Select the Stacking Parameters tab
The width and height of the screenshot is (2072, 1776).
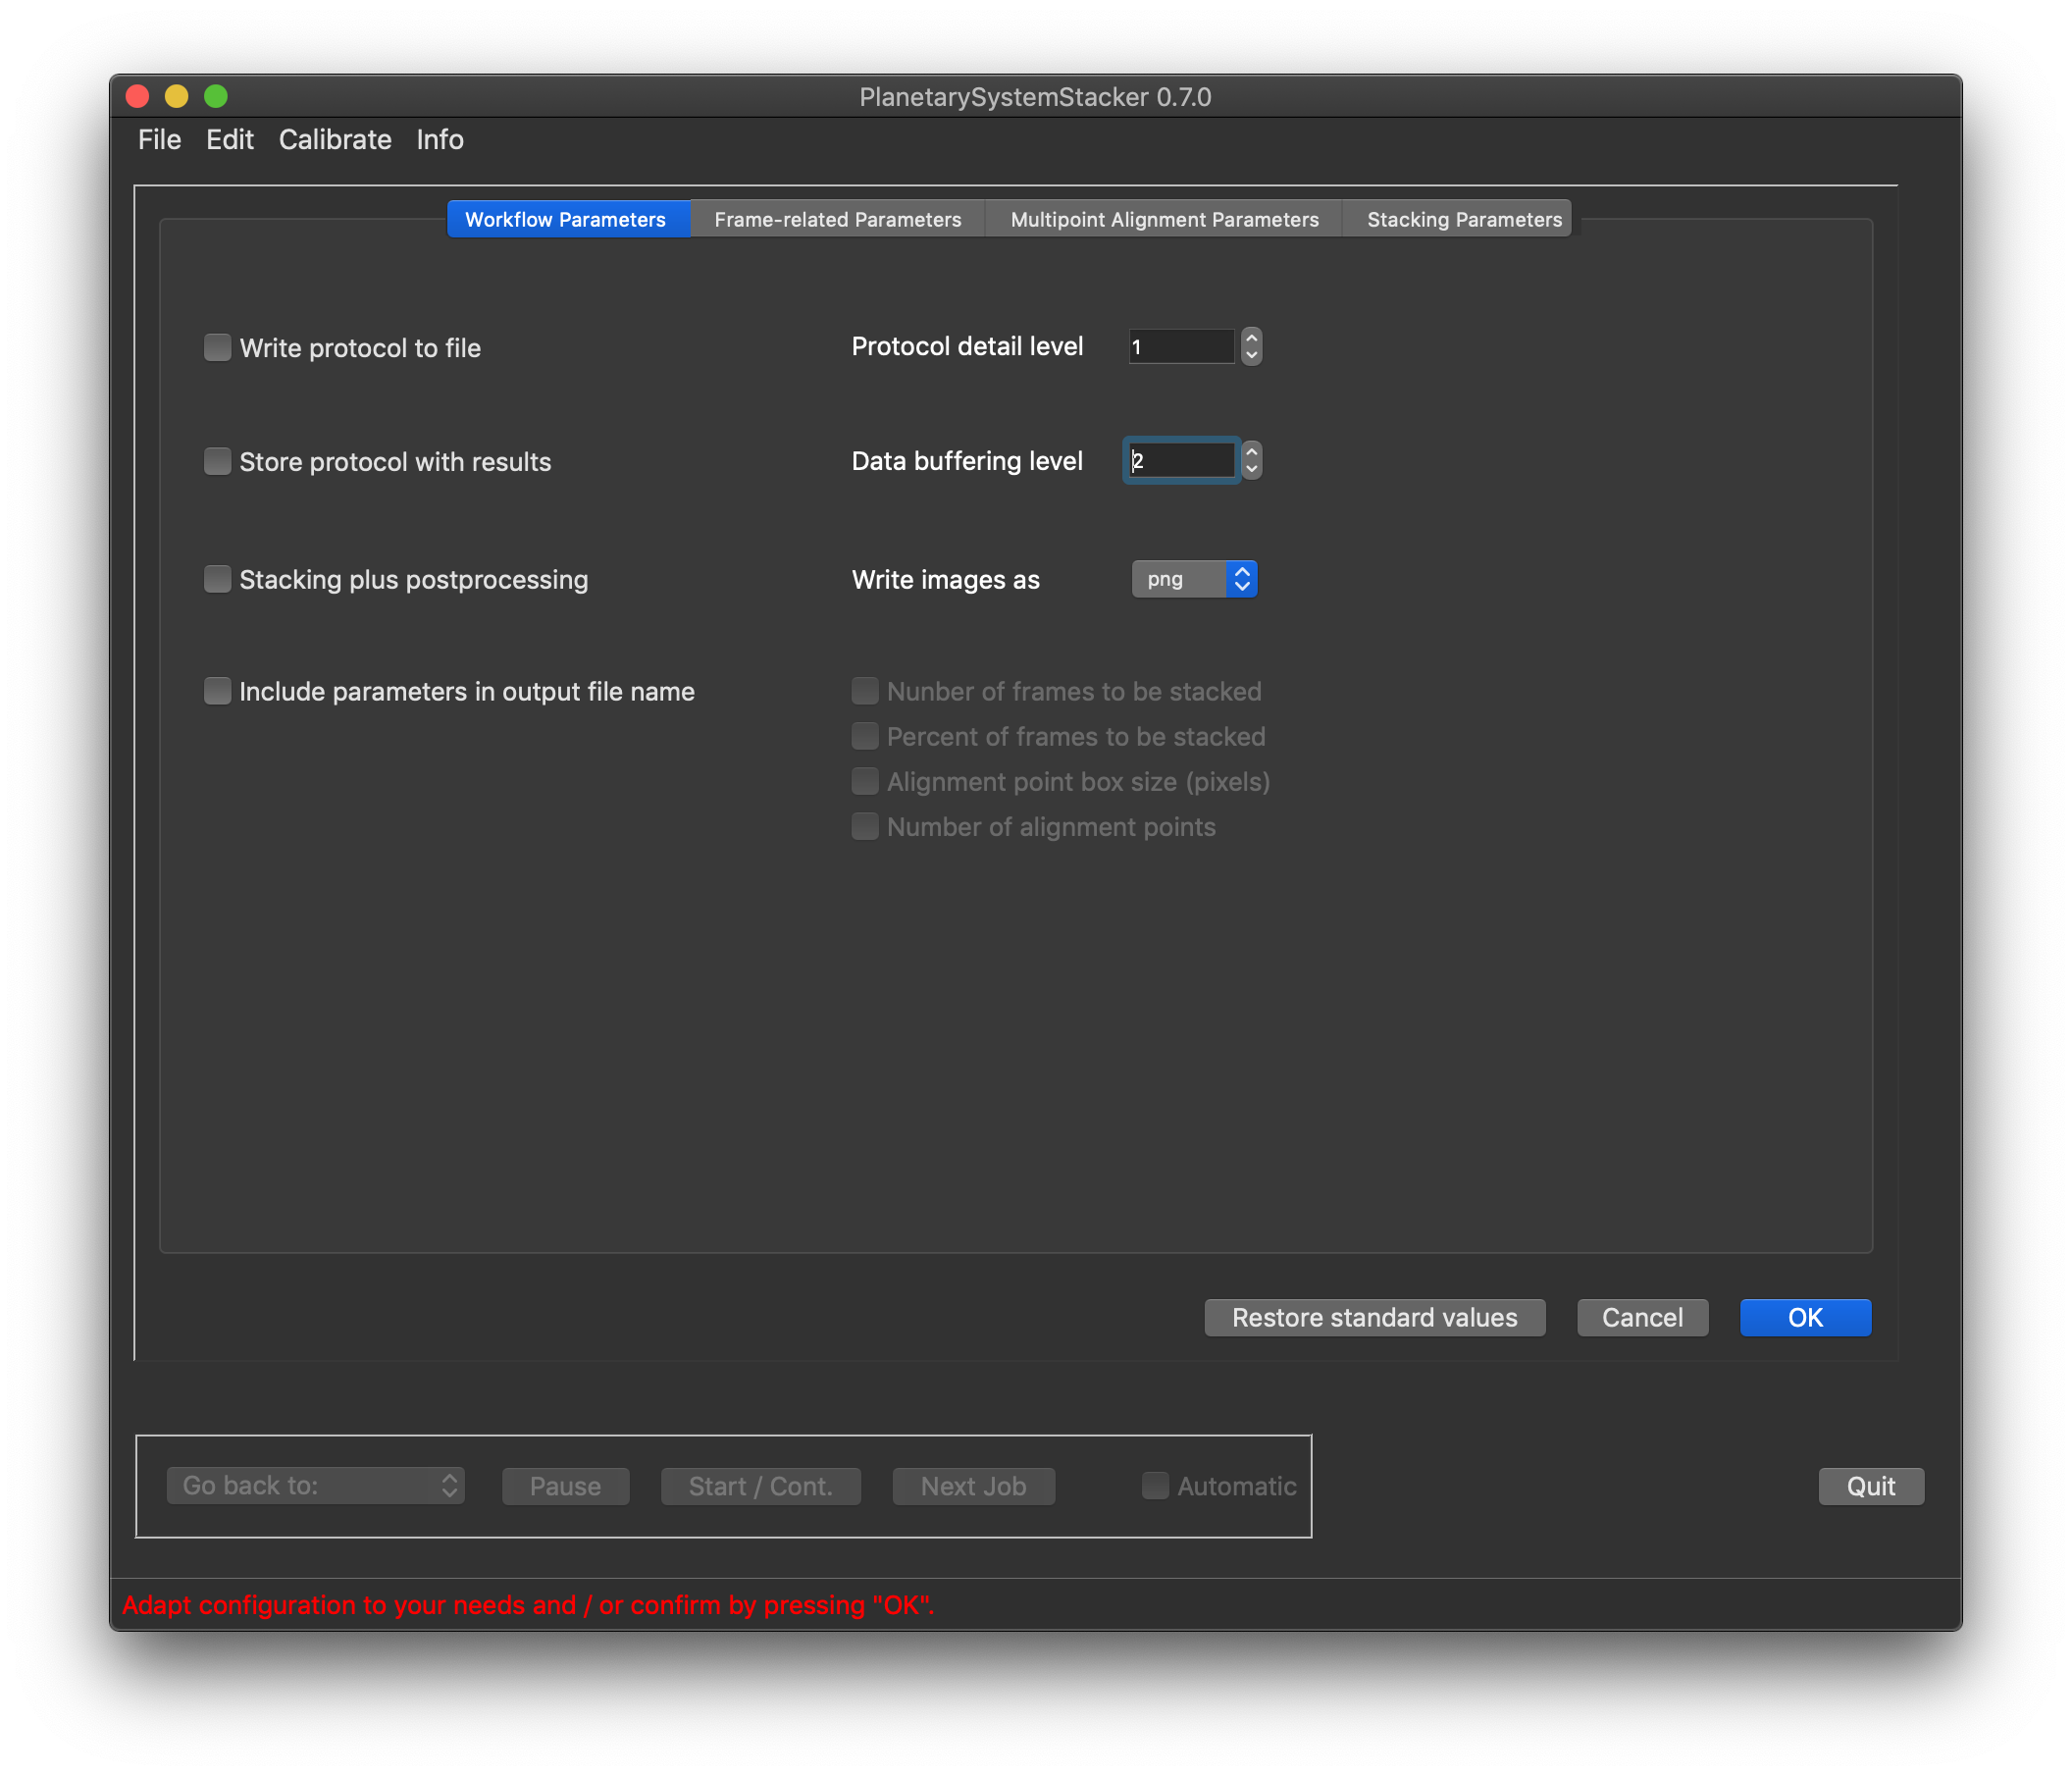[1463, 219]
